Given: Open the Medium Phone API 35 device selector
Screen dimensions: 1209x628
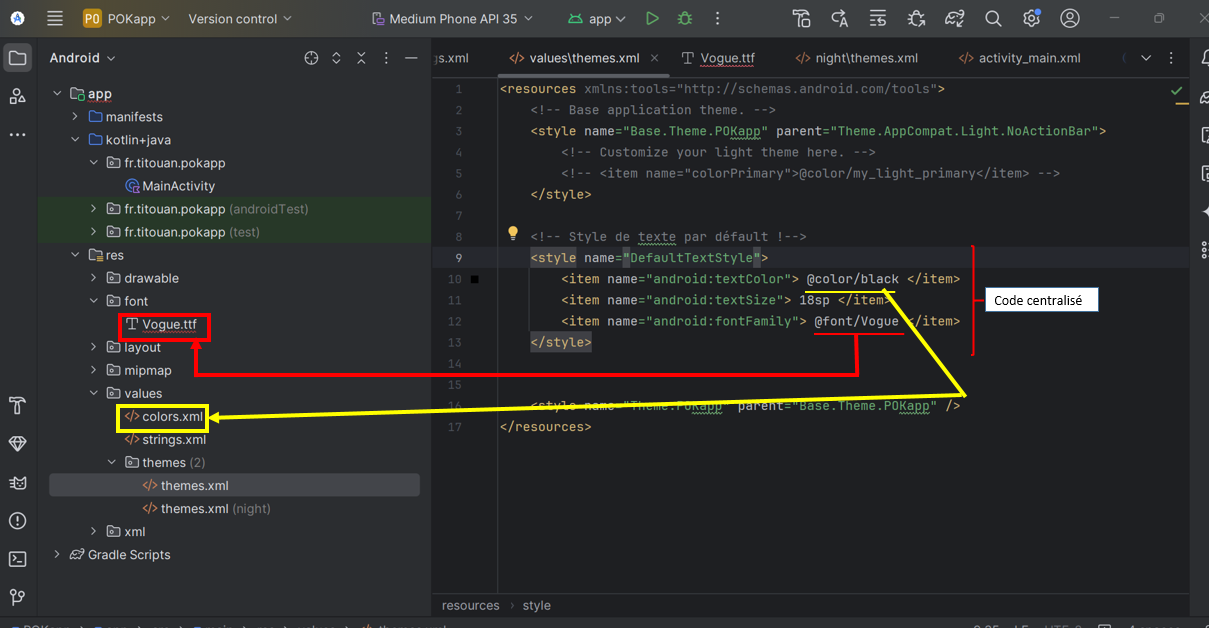Looking at the screenshot, I should pyautogui.click(x=452, y=18).
